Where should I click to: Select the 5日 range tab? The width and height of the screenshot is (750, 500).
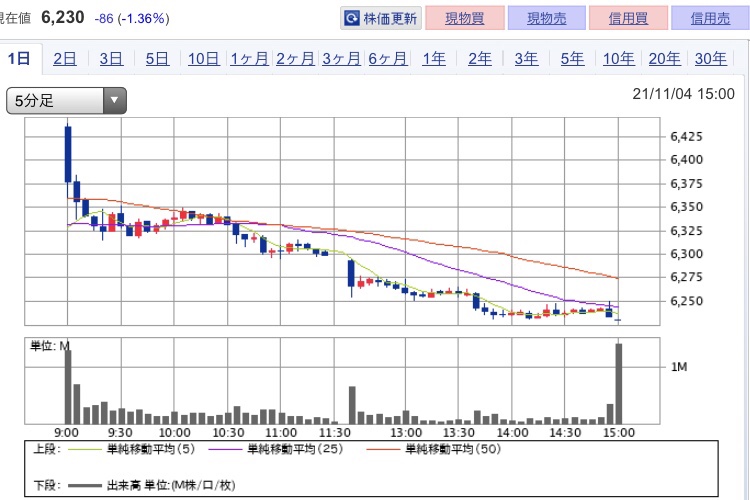157,59
